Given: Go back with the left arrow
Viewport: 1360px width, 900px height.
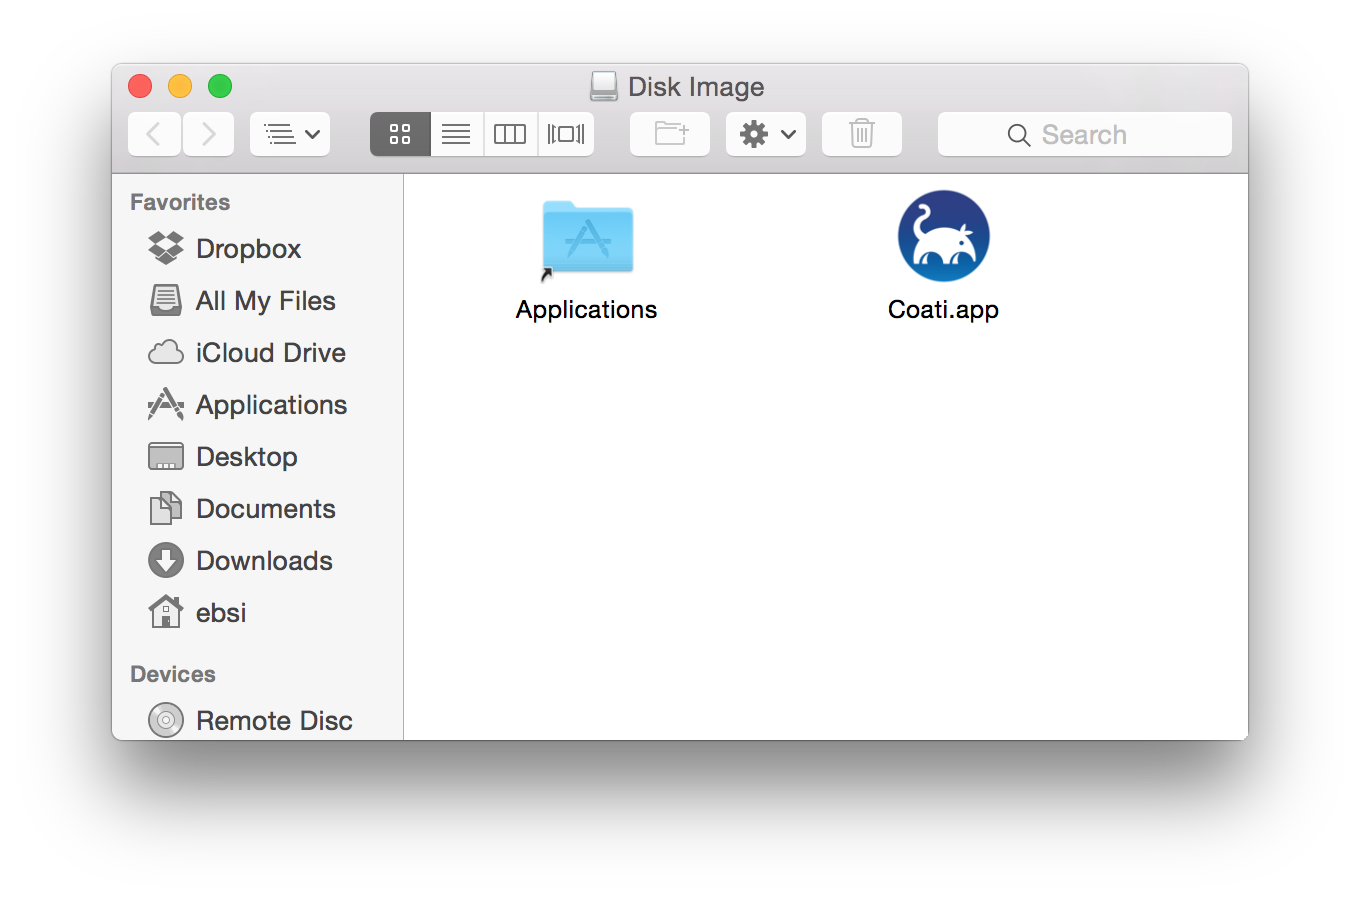Looking at the screenshot, I should pyautogui.click(x=154, y=134).
